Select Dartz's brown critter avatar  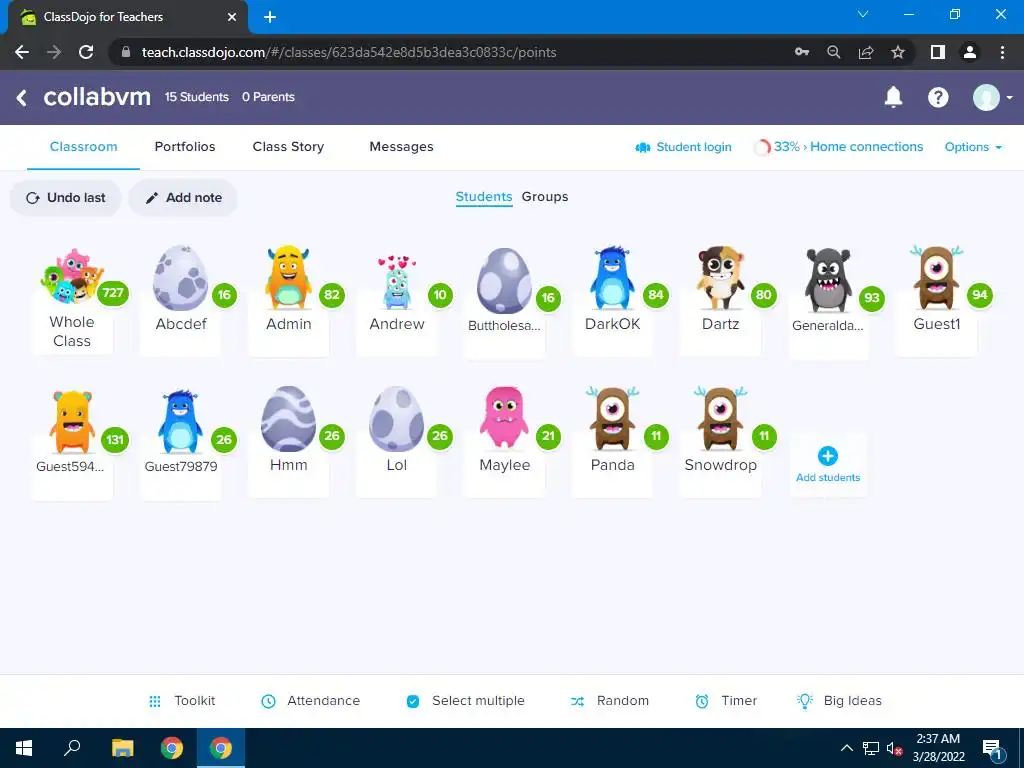720,278
